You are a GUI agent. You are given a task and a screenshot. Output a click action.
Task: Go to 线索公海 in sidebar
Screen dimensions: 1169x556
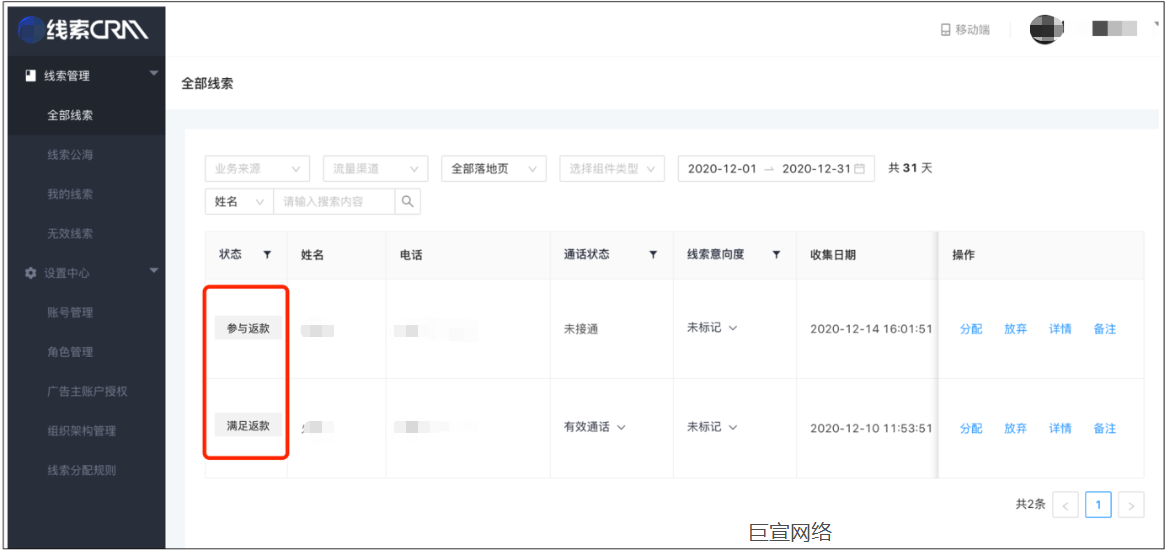click(x=70, y=155)
